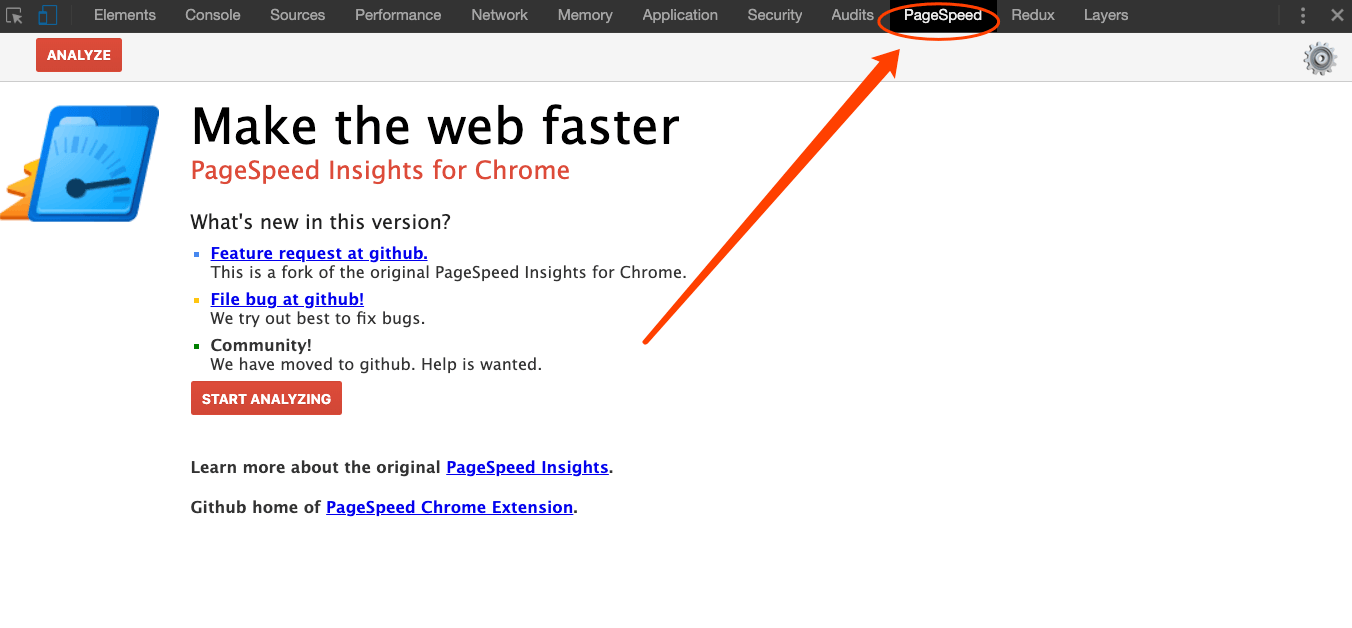Open the Feature request at github link
Image resolution: width=1352 pixels, height=628 pixels.
click(x=319, y=253)
